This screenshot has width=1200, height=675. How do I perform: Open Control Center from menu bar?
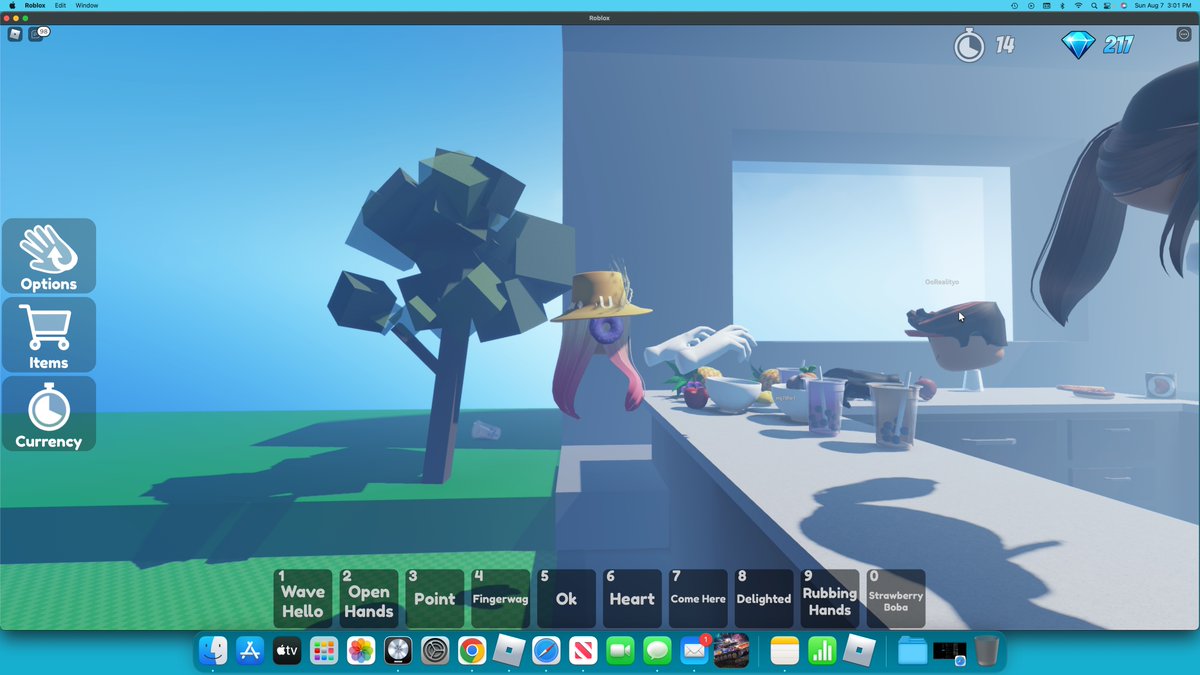[1109, 5]
